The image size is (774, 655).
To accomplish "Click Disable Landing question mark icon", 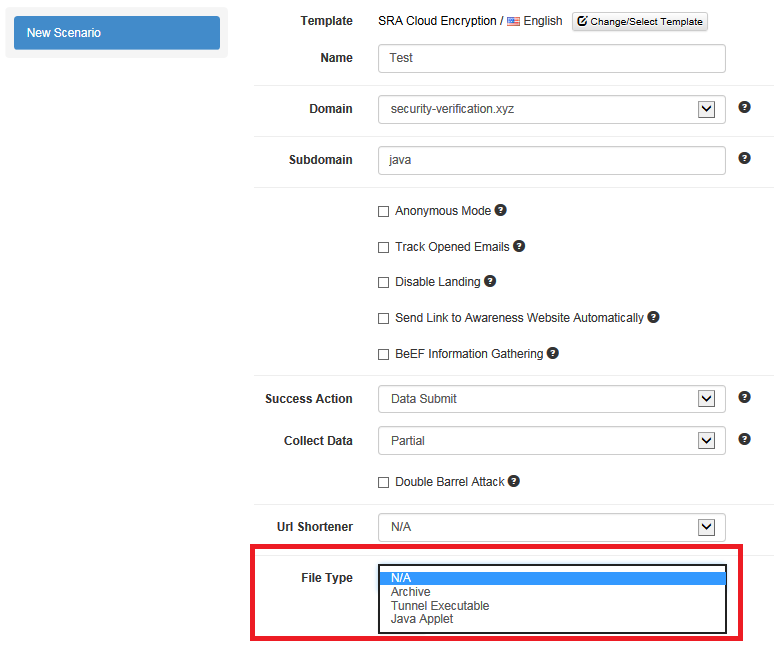I will coord(490,281).
